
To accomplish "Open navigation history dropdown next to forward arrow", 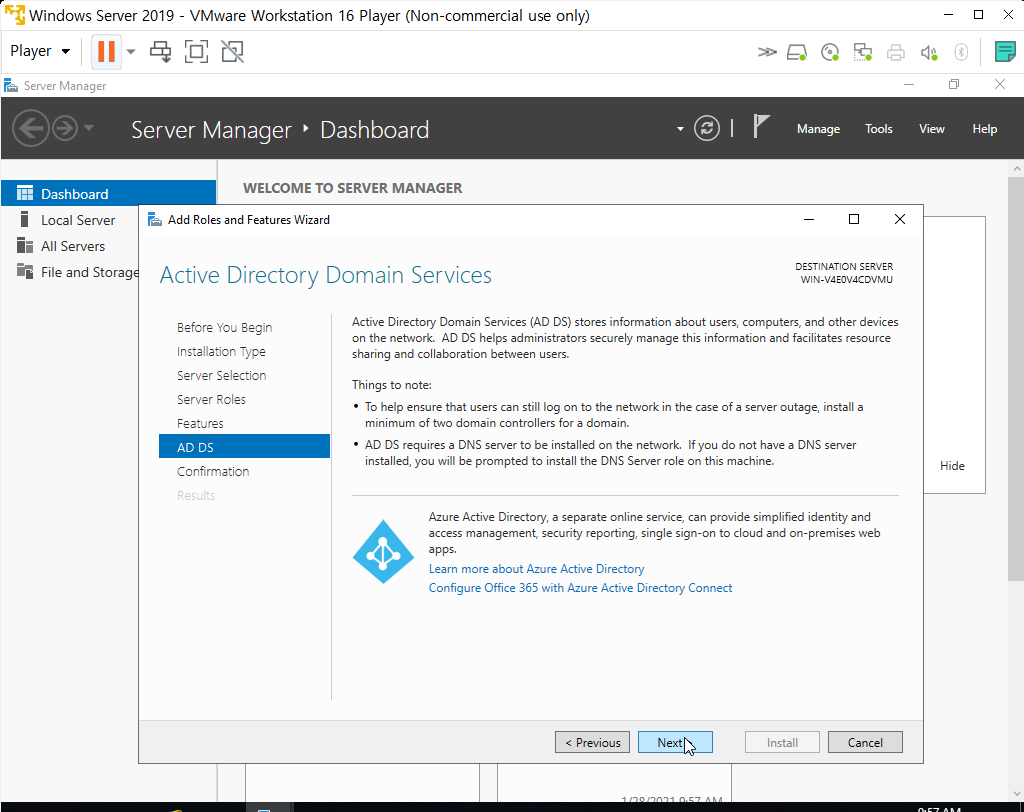I will [89, 127].
